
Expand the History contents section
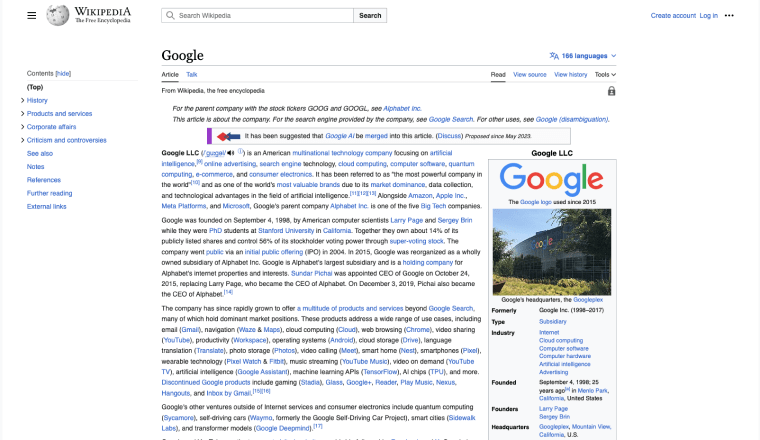pos(22,100)
